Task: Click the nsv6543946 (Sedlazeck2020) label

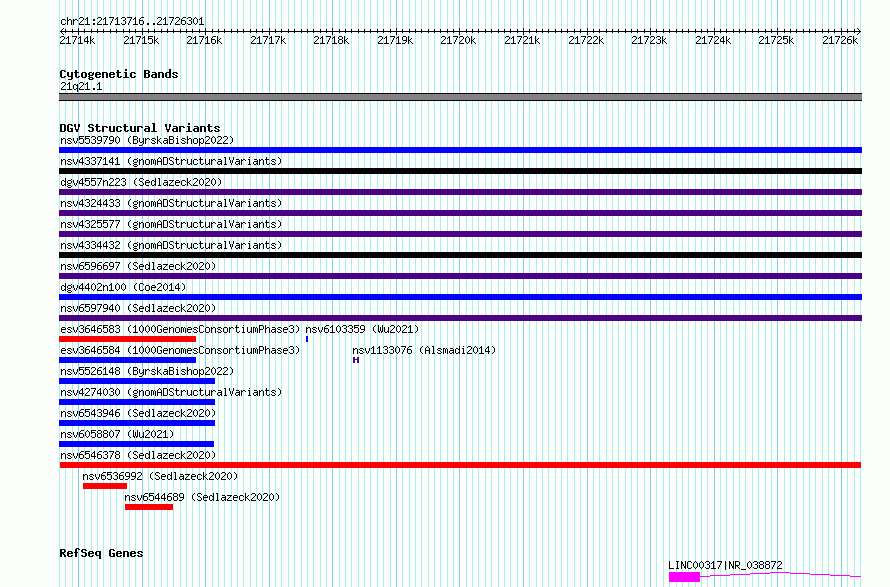Action: click(x=138, y=413)
